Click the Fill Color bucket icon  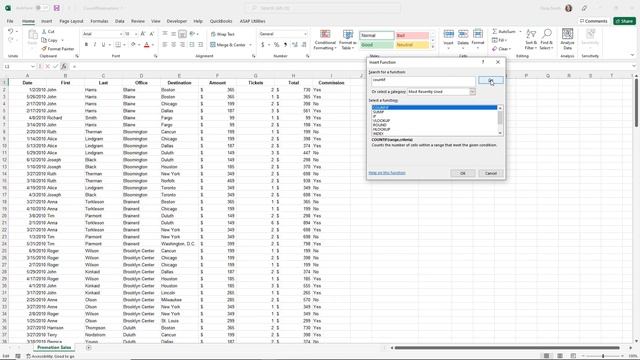tap(133, 44)
